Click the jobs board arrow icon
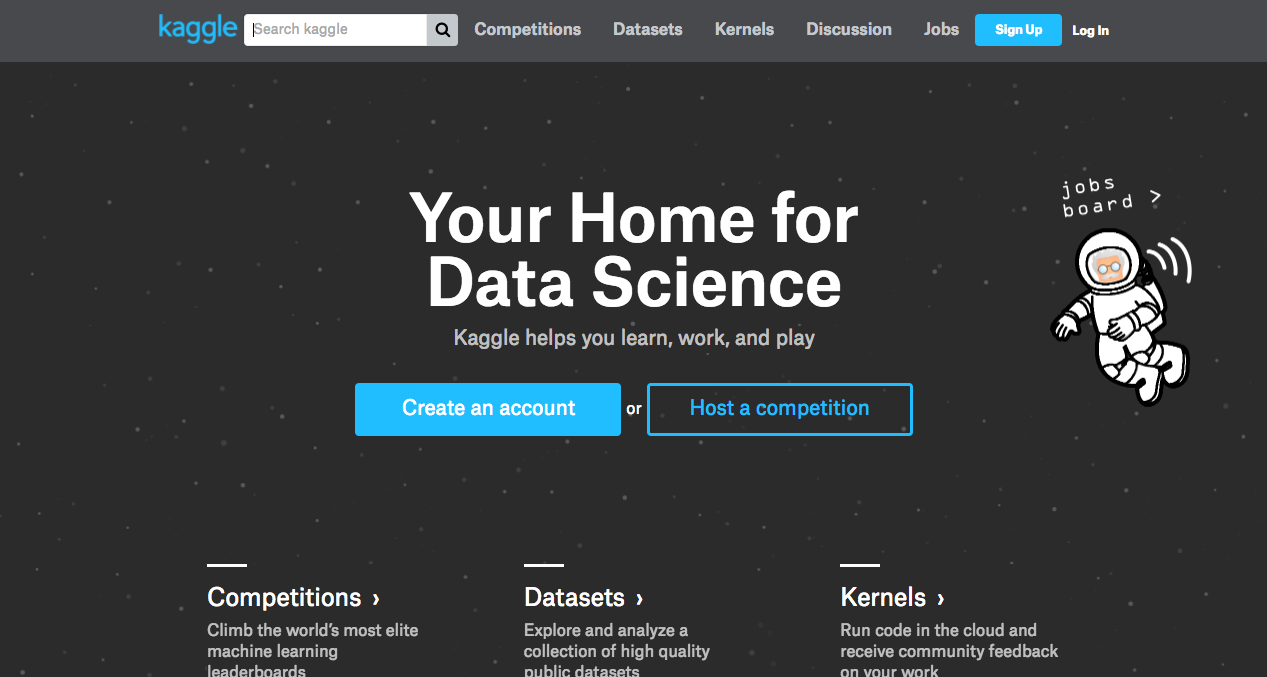The width and height of the screenshot is (1267, 677). pyautogui.click(x=1156, y=197)
